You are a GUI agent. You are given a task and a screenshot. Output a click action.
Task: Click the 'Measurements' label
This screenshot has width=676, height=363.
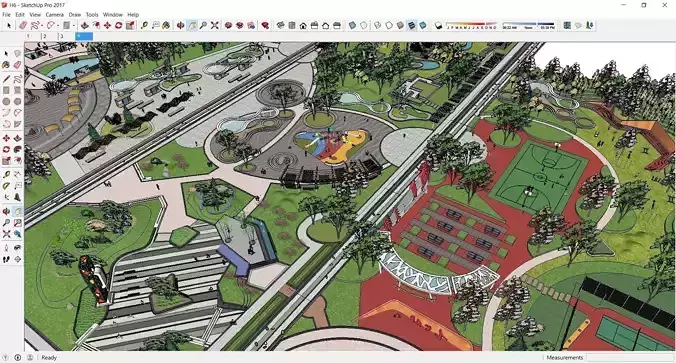(x=564, y=357)
